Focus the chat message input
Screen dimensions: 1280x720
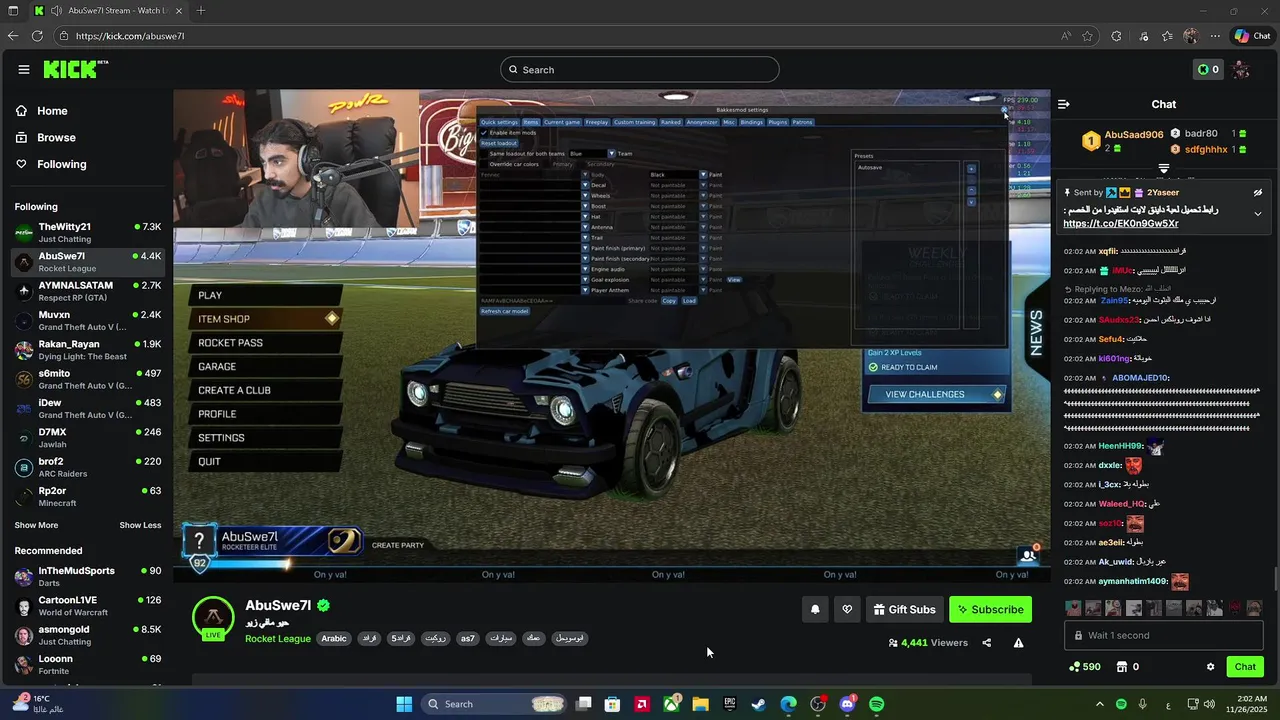coord(1164,635)
